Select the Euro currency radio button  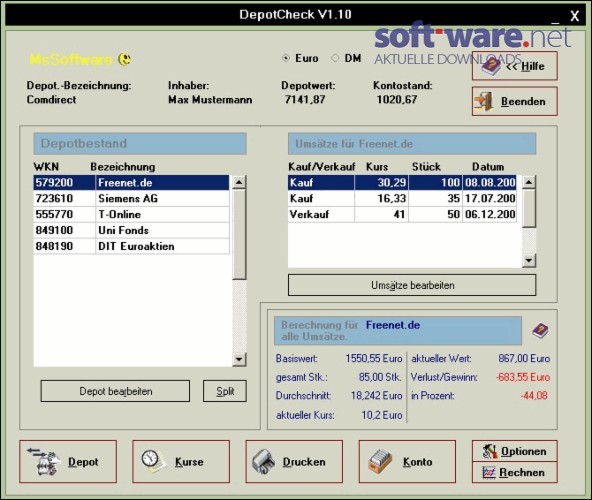click(x=286, y=58)
